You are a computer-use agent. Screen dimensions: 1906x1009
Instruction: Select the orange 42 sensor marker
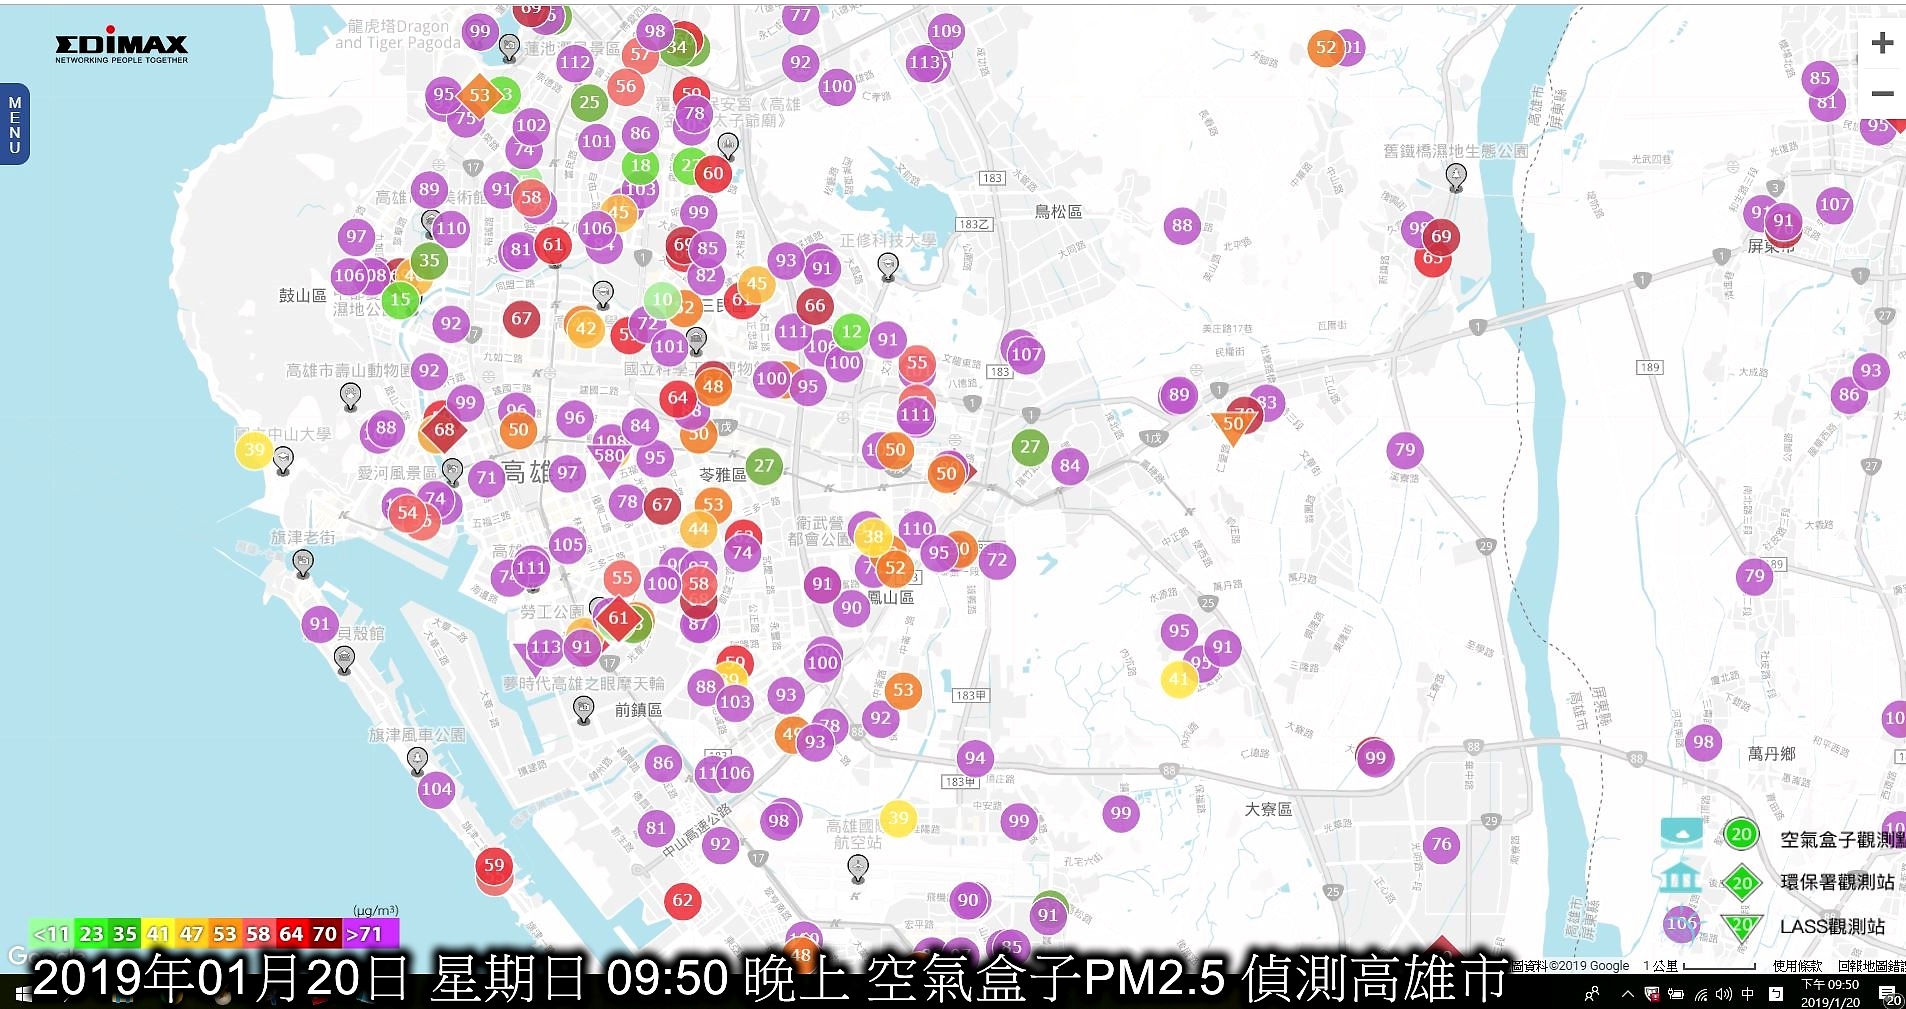coord(586,328)
